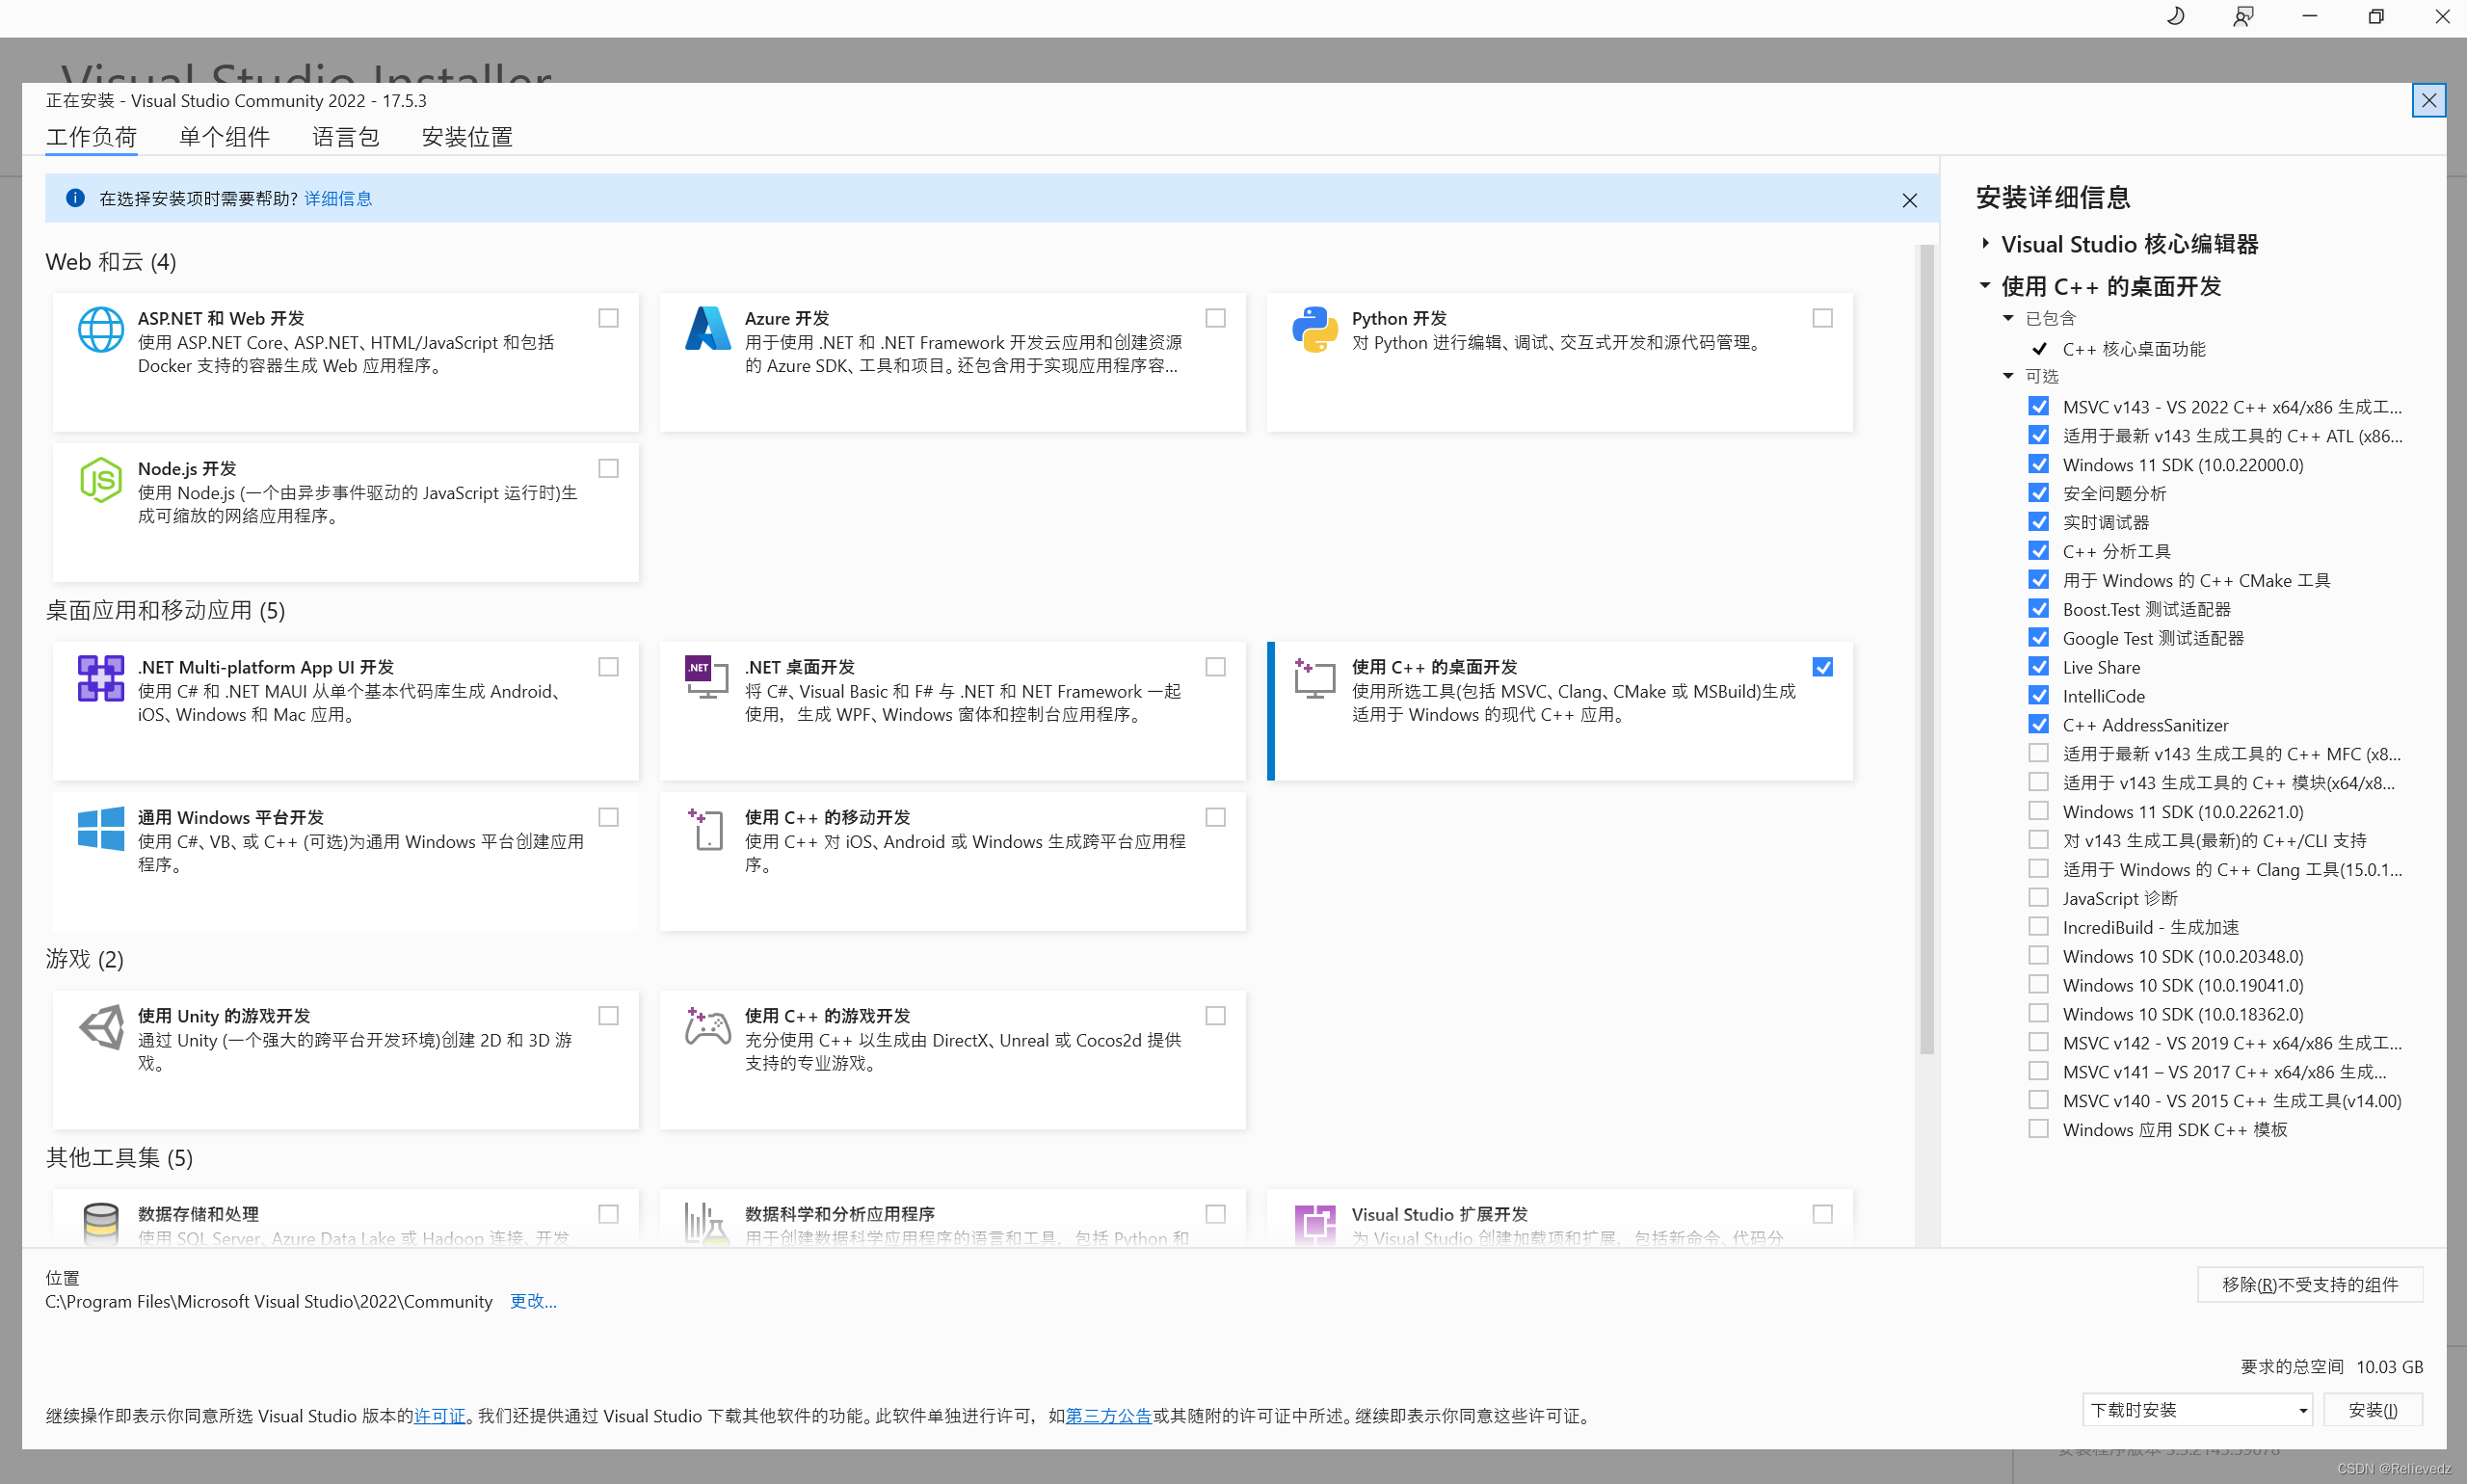Check the JavaScript 诊断 component
Image resolution: width=2467 pixels, height=1484 pixels.
tap(2038, 897)
